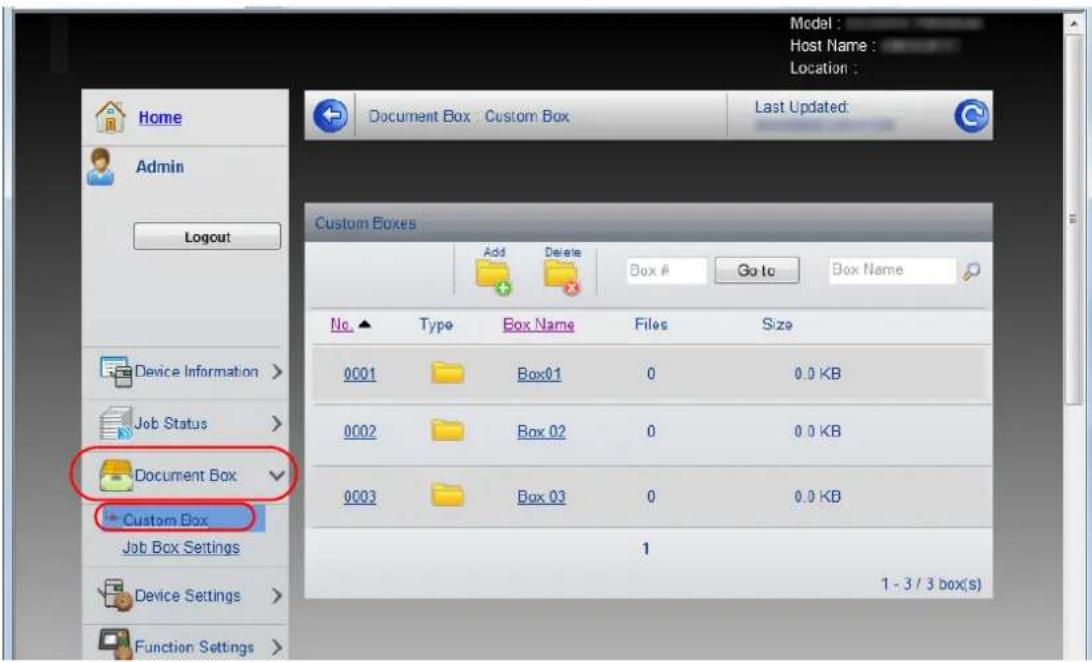
Task: Open Job Box Settings submenu item
Action: click(x=181, y=548)
